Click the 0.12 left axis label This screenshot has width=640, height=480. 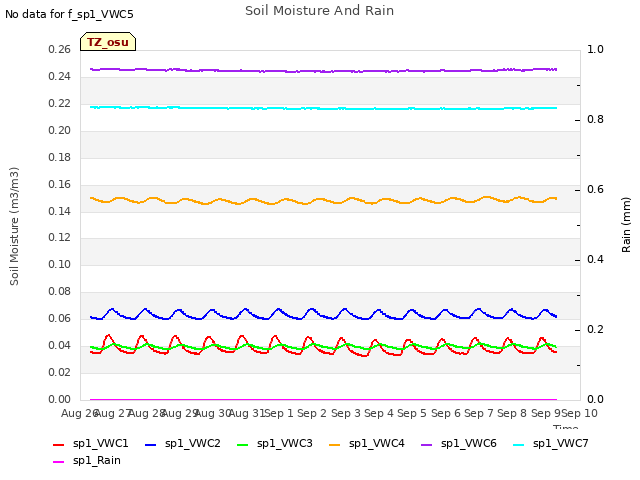tap(60, 238)
